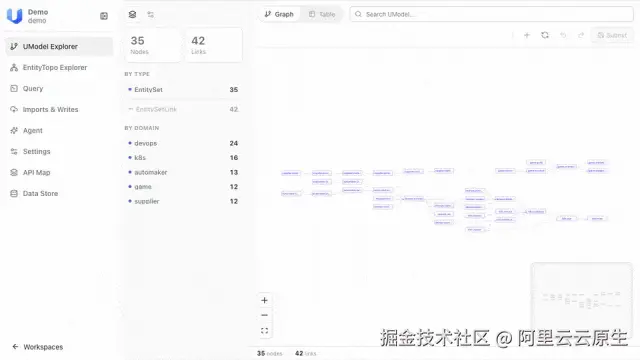Switch to Table view tab
Image resolution: width=640 pixels, height=360 pixels.
point(322,14)
